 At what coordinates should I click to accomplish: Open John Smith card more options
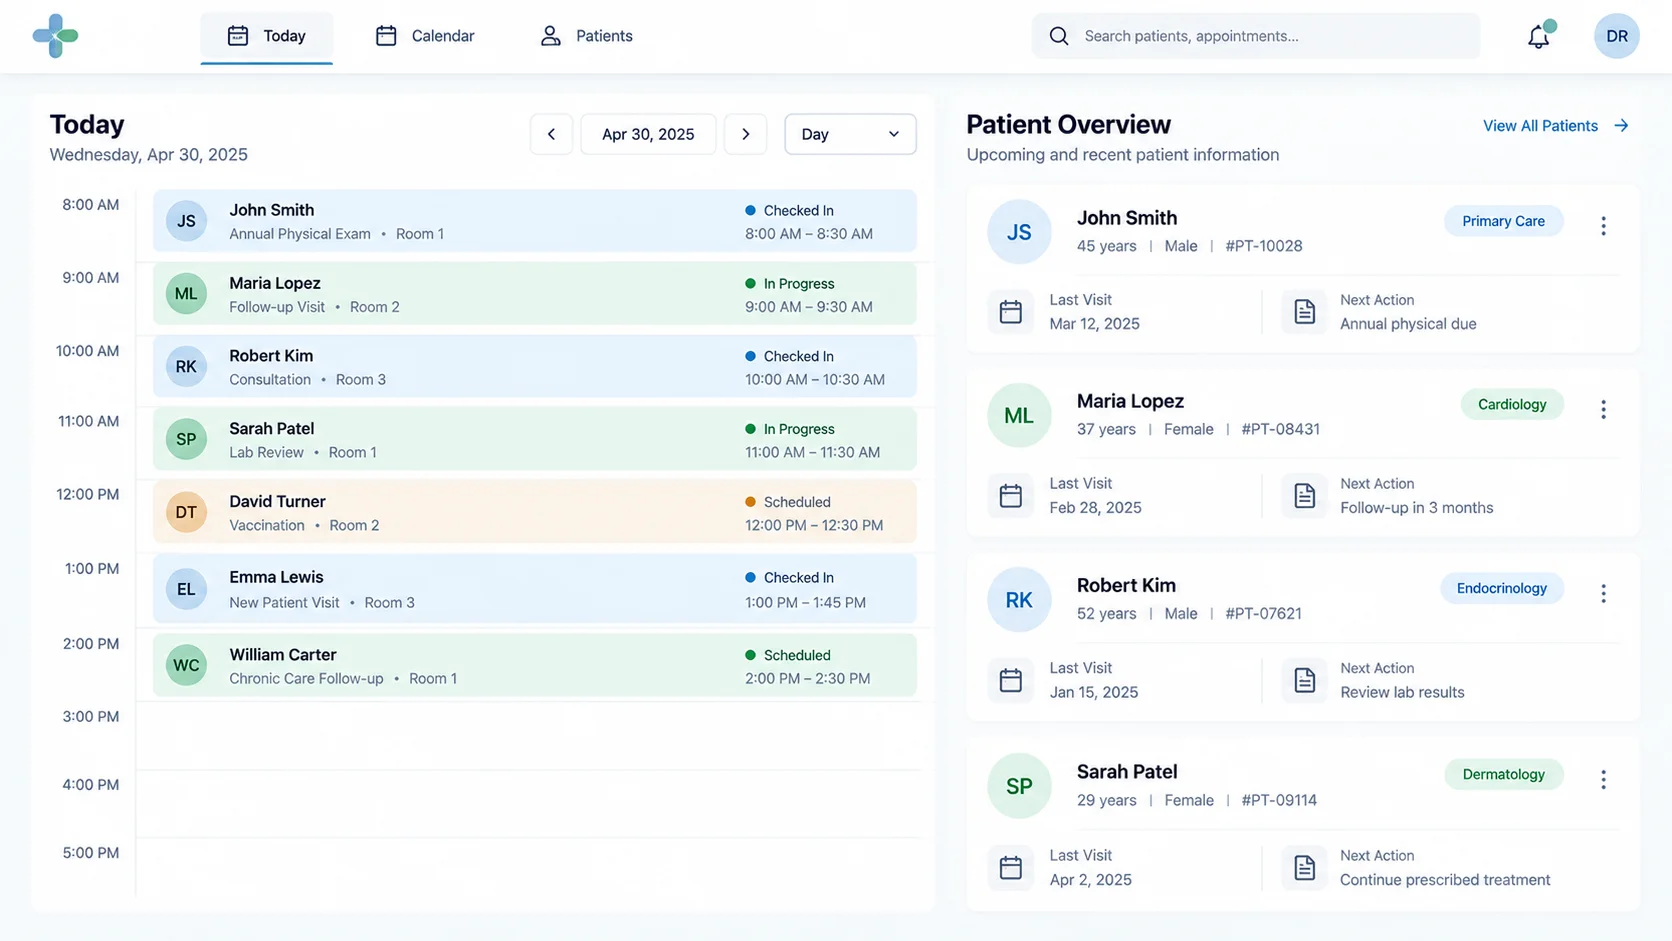tap(1603, 226)
